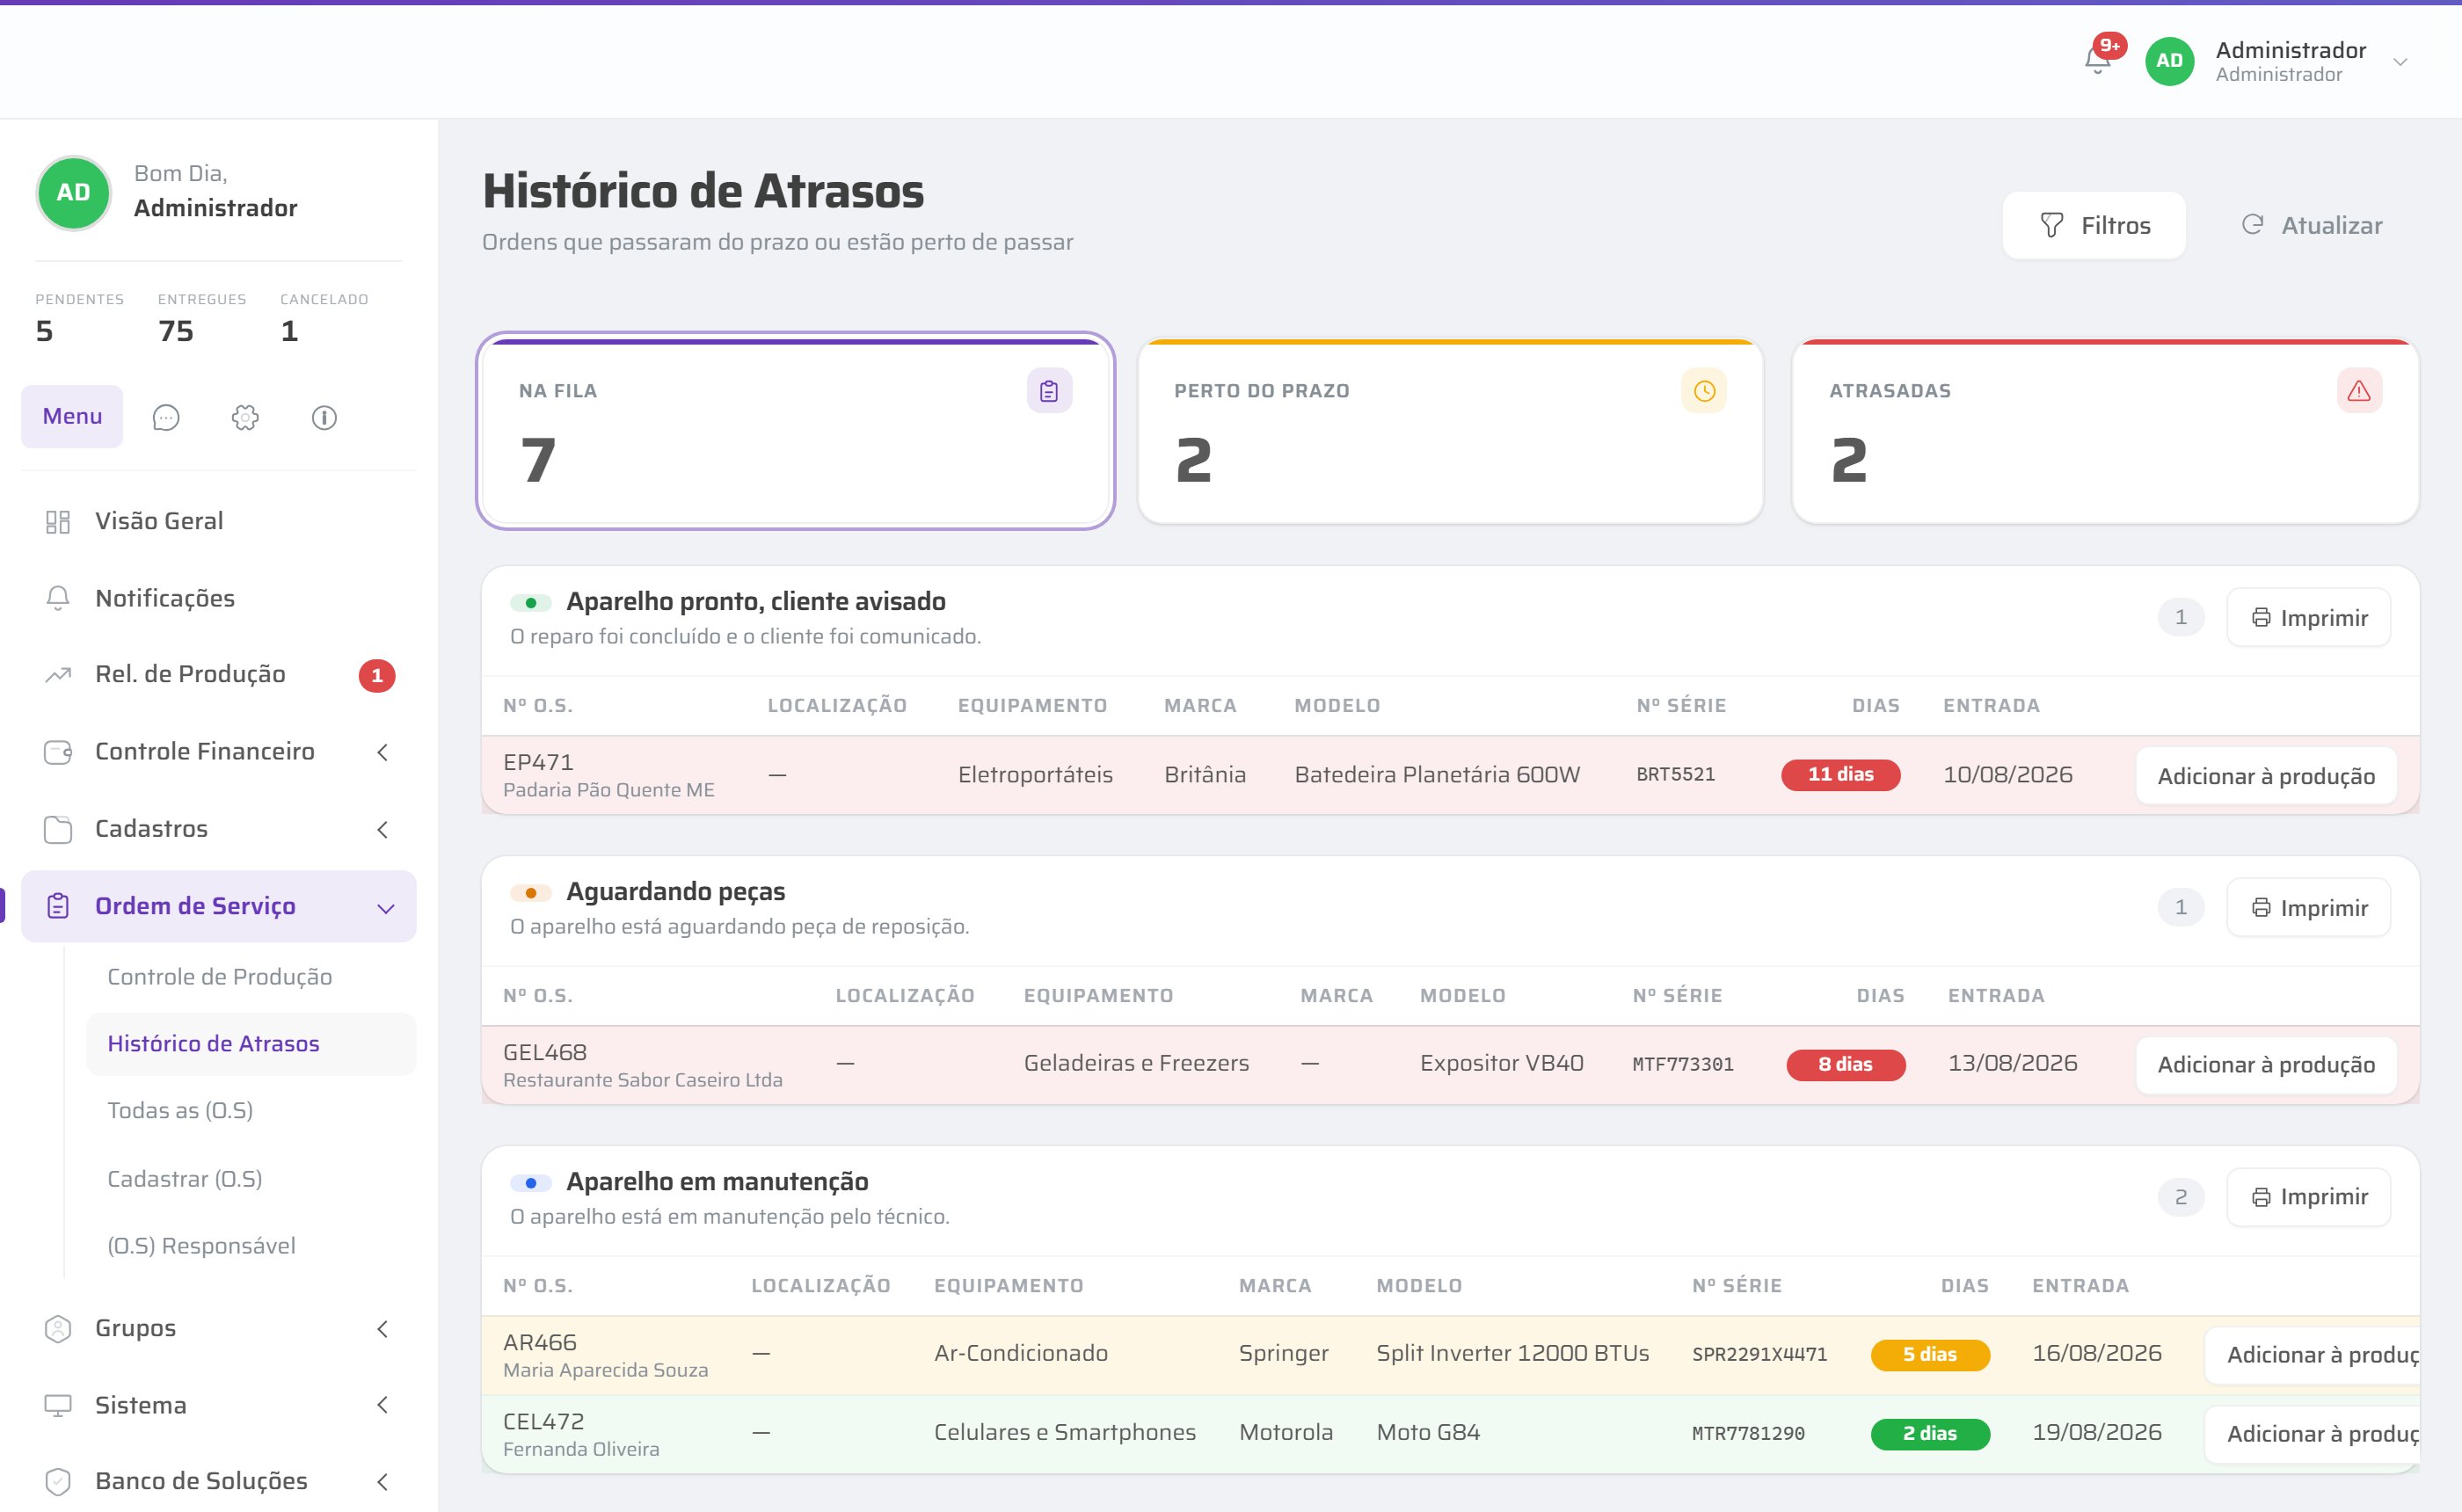Add AR466 order to production
Screen dimensions: 2462x1512
2313,1355
